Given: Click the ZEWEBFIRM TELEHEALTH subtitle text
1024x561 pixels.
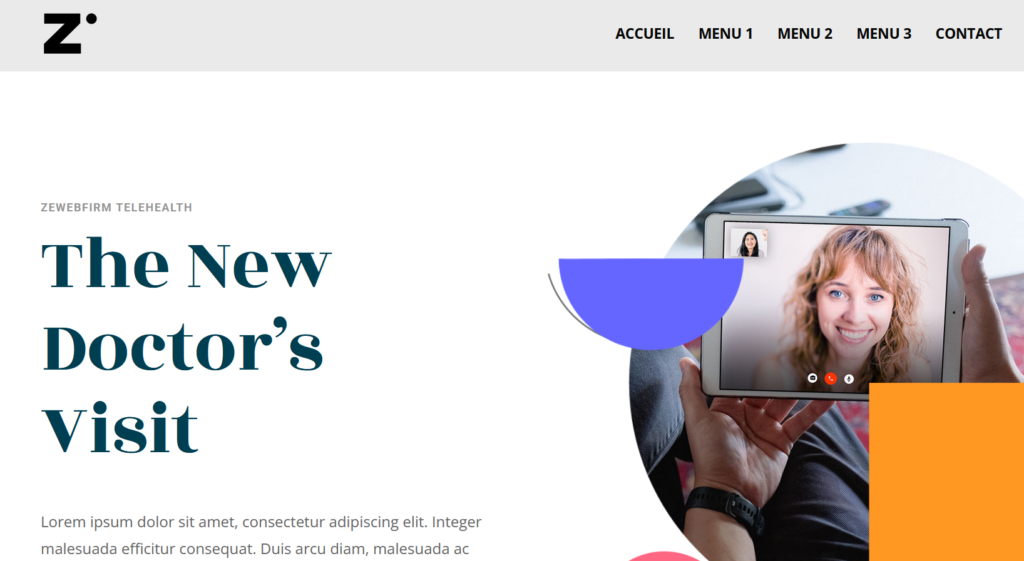Looking at the screenshot, I should 116,208.
